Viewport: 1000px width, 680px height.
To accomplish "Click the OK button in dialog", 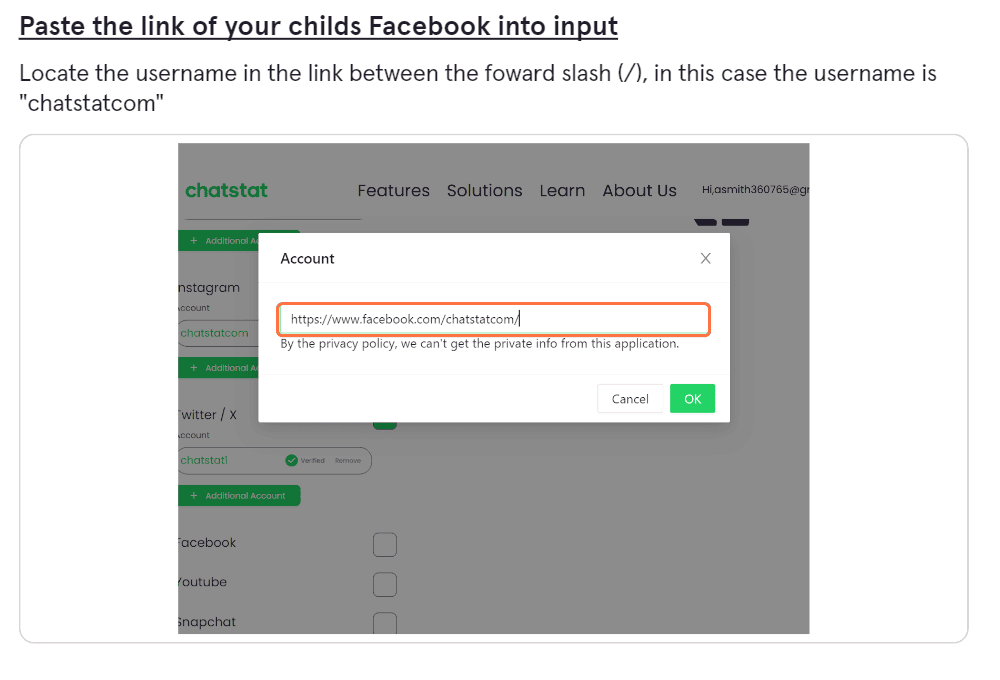I will 692,399.
